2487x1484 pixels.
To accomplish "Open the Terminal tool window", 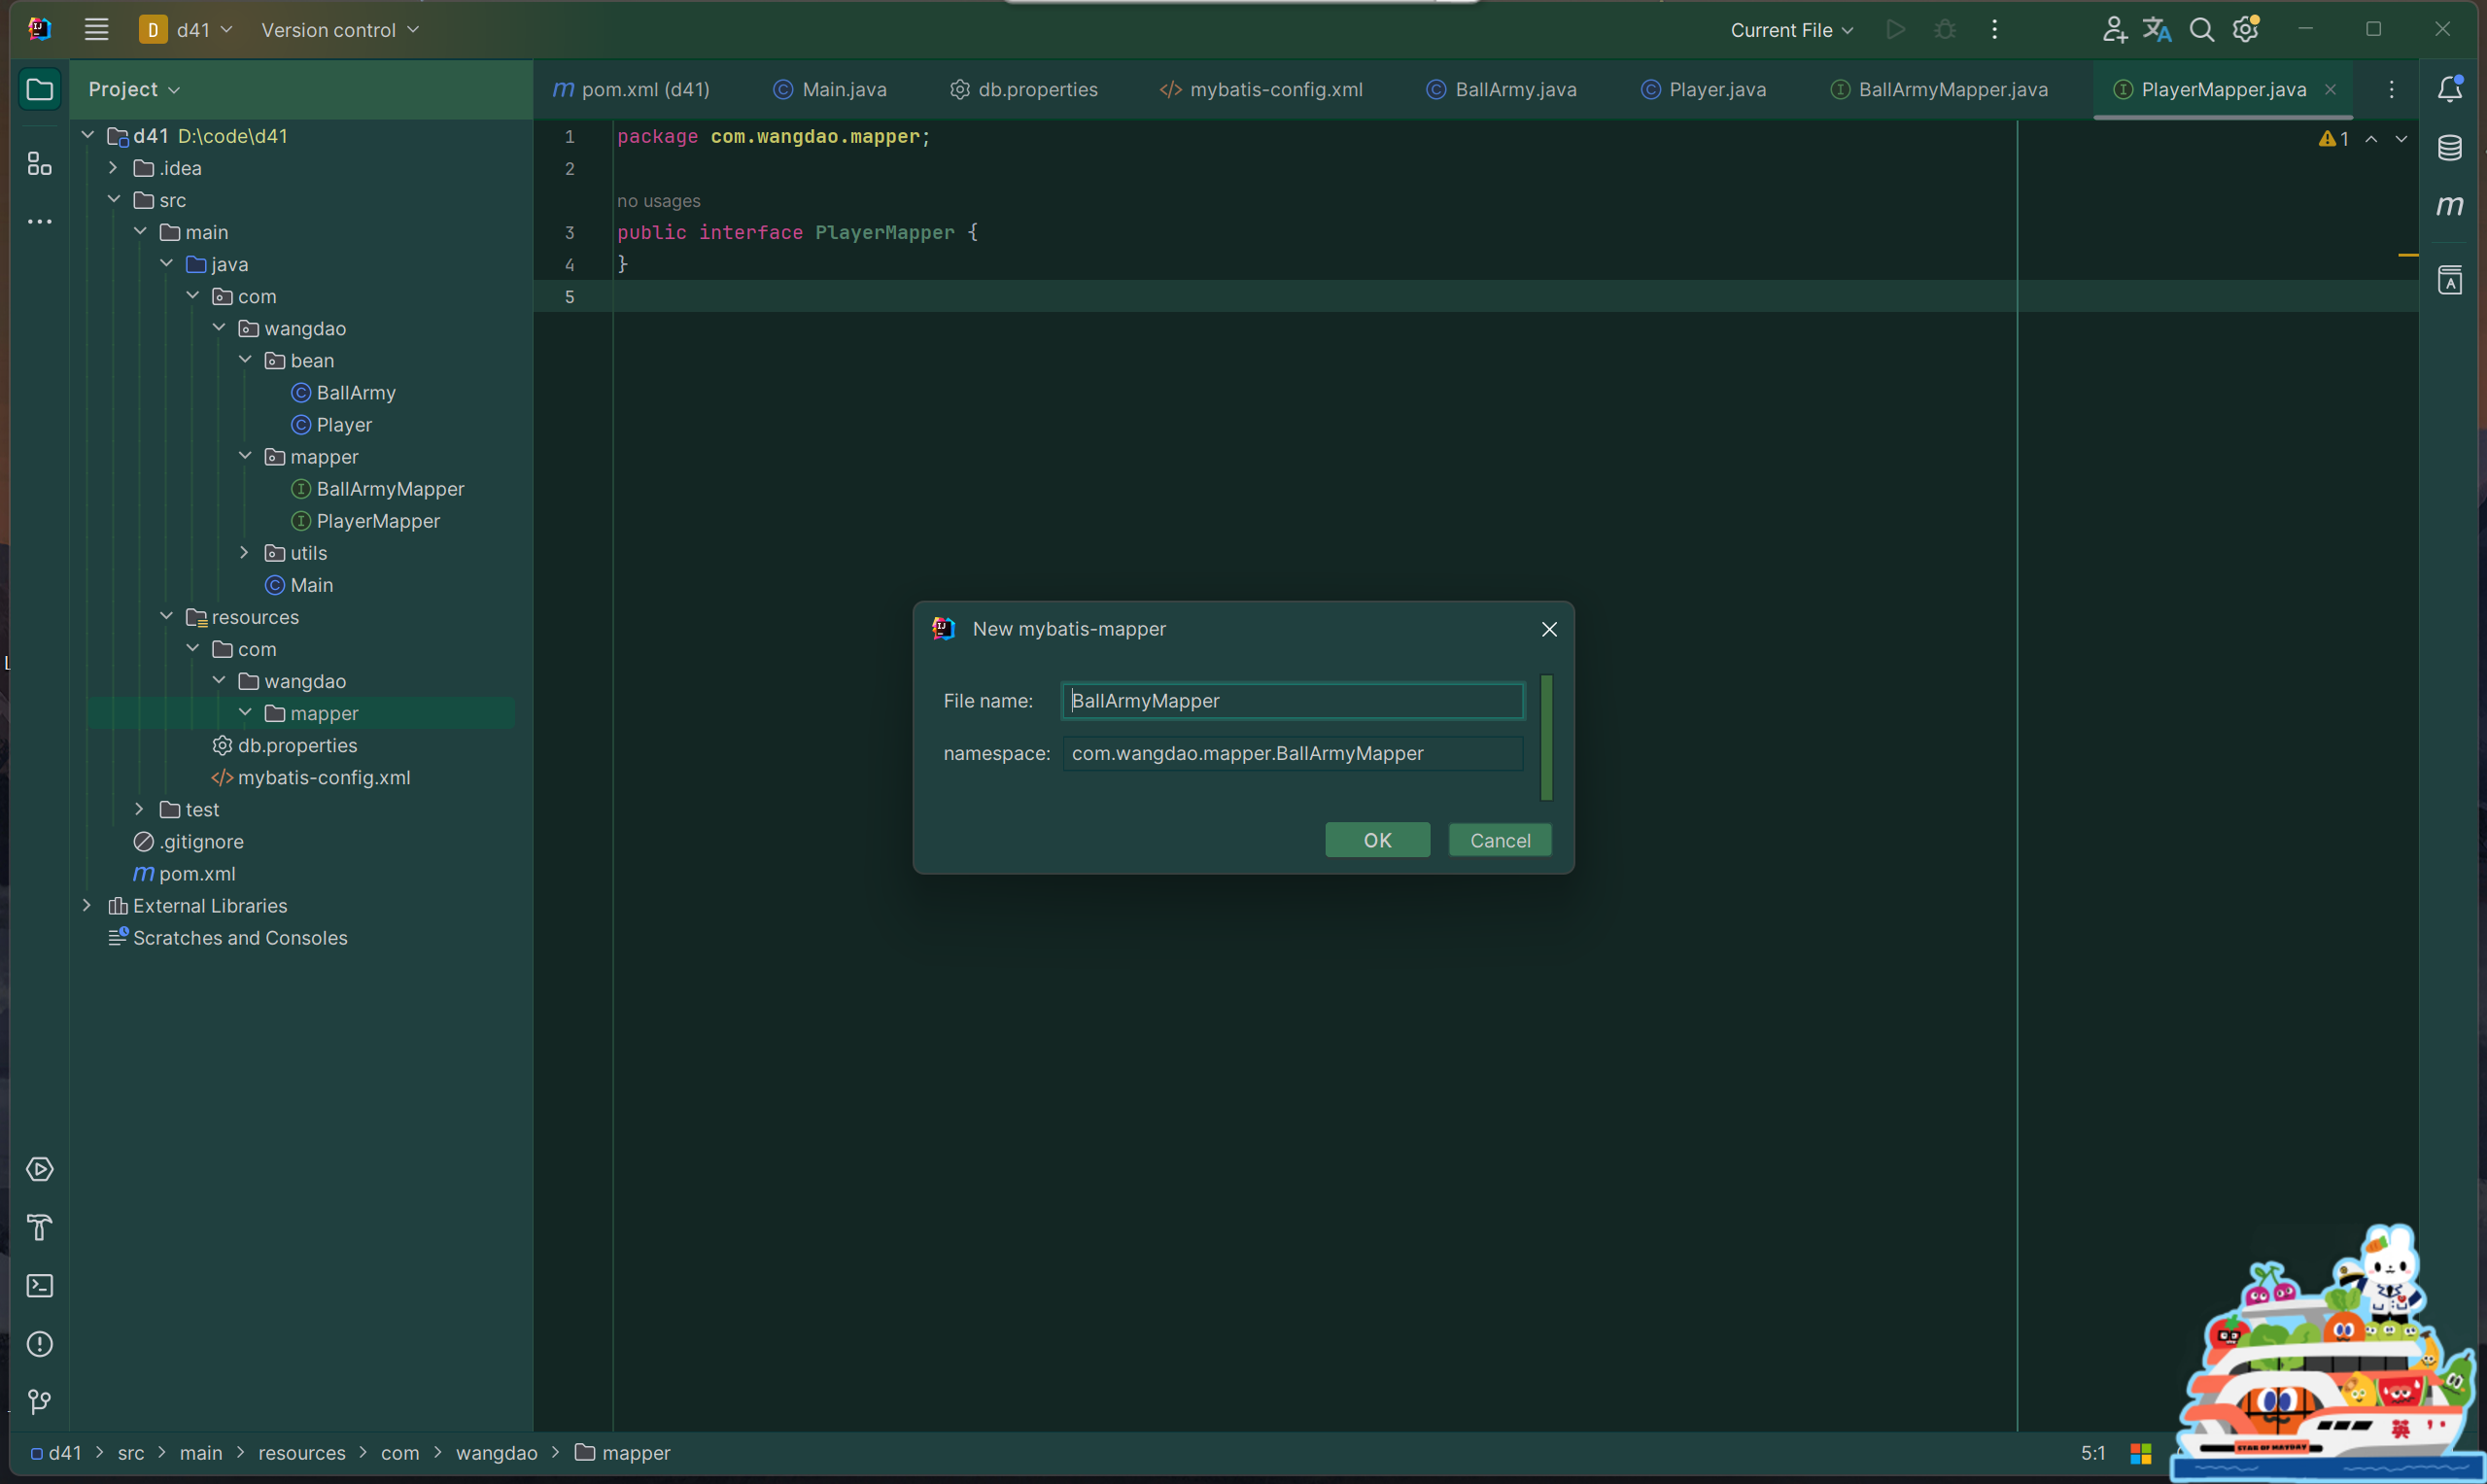I will tap(40, 1285).
